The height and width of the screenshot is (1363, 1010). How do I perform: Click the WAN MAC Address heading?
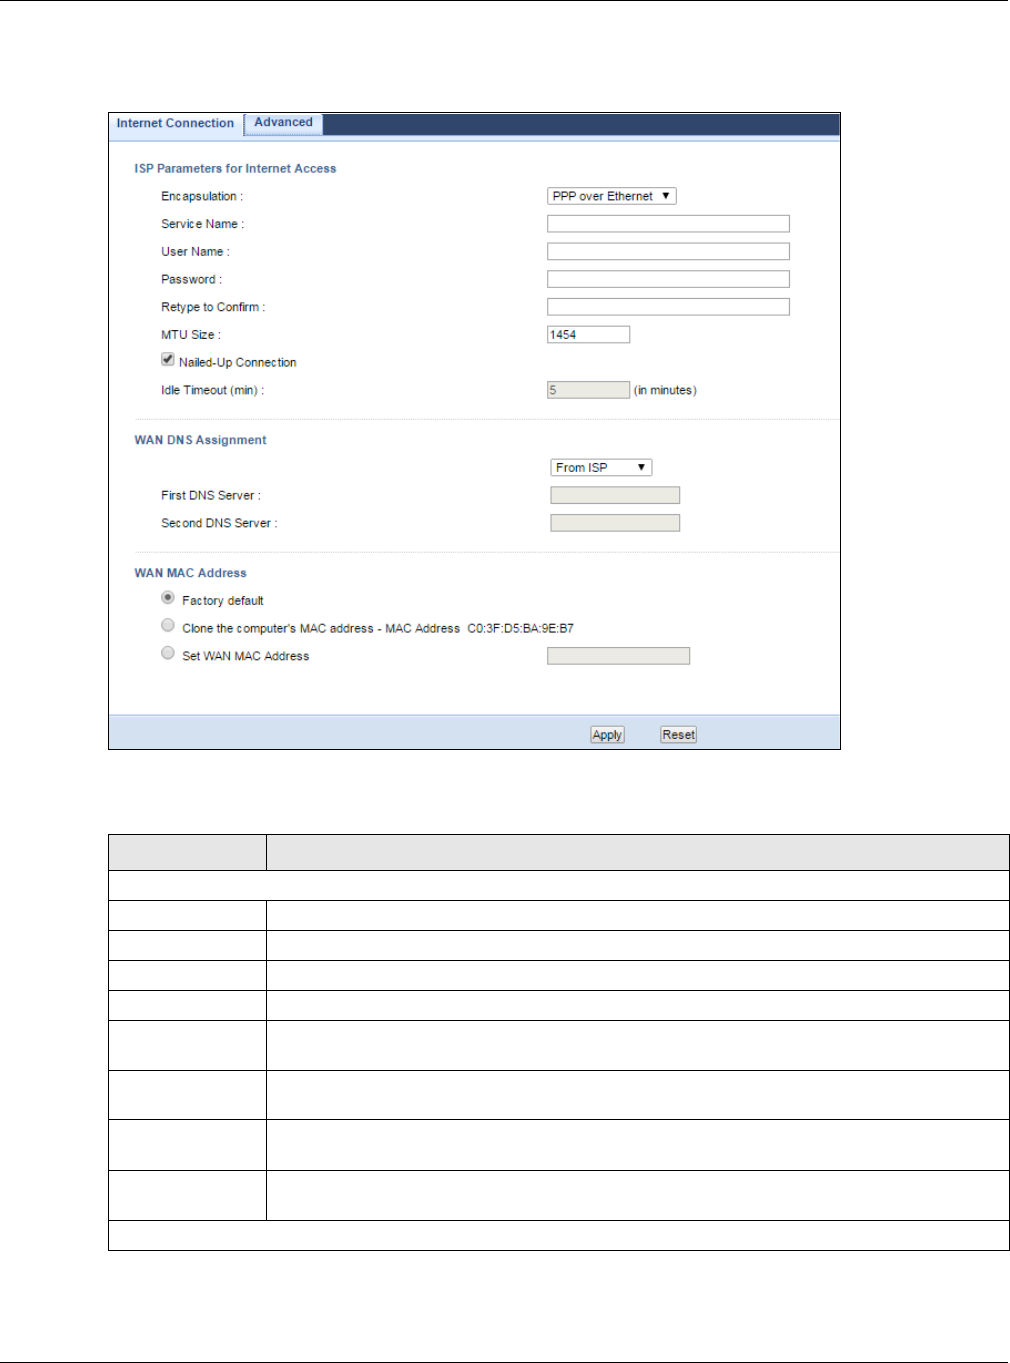click(x=190, y=573)
